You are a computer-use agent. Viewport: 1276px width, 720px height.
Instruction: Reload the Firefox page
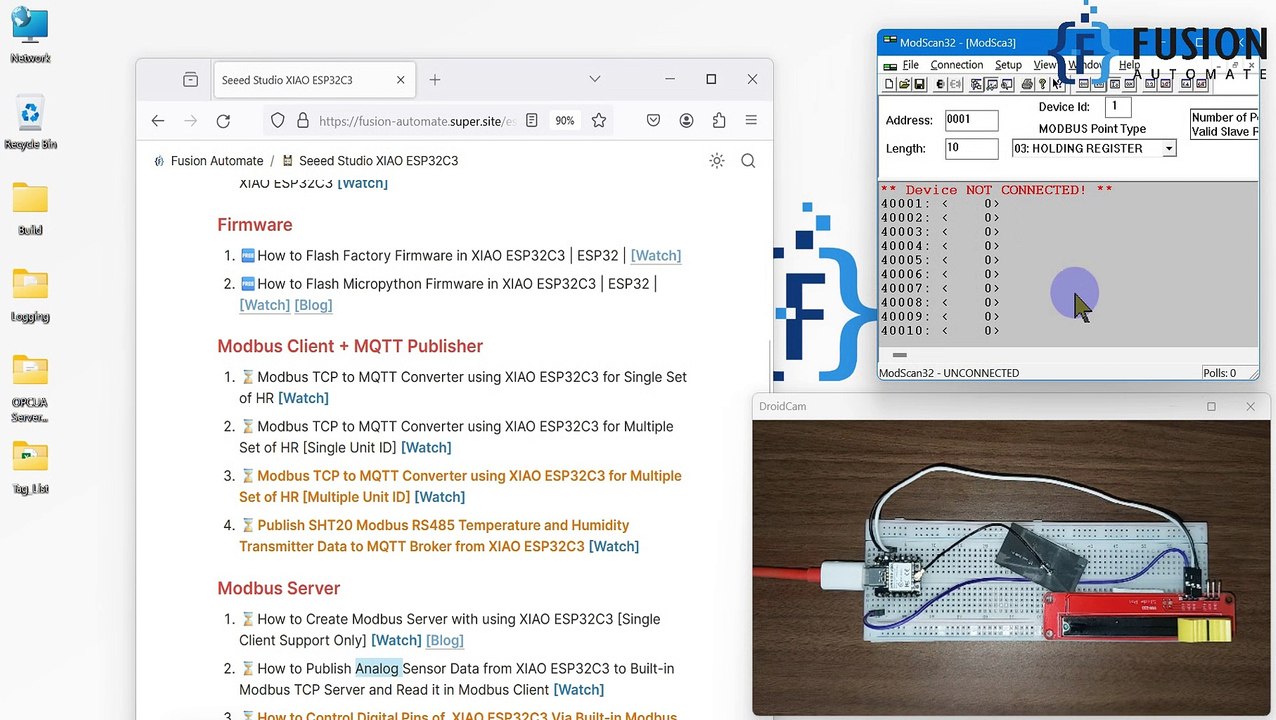pyautogui.click(x=223, y=120)
